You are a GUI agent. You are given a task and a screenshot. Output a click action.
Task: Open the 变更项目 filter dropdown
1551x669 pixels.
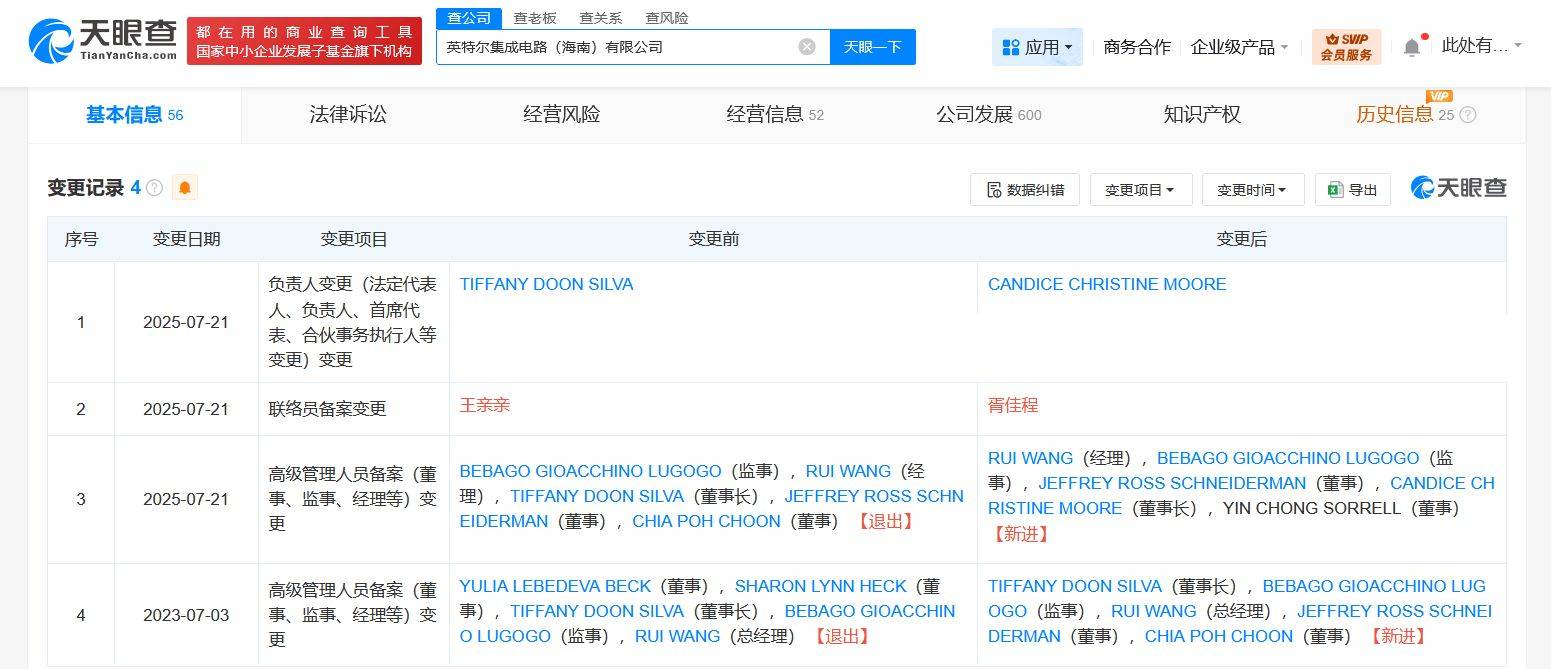coord(1140,190)
